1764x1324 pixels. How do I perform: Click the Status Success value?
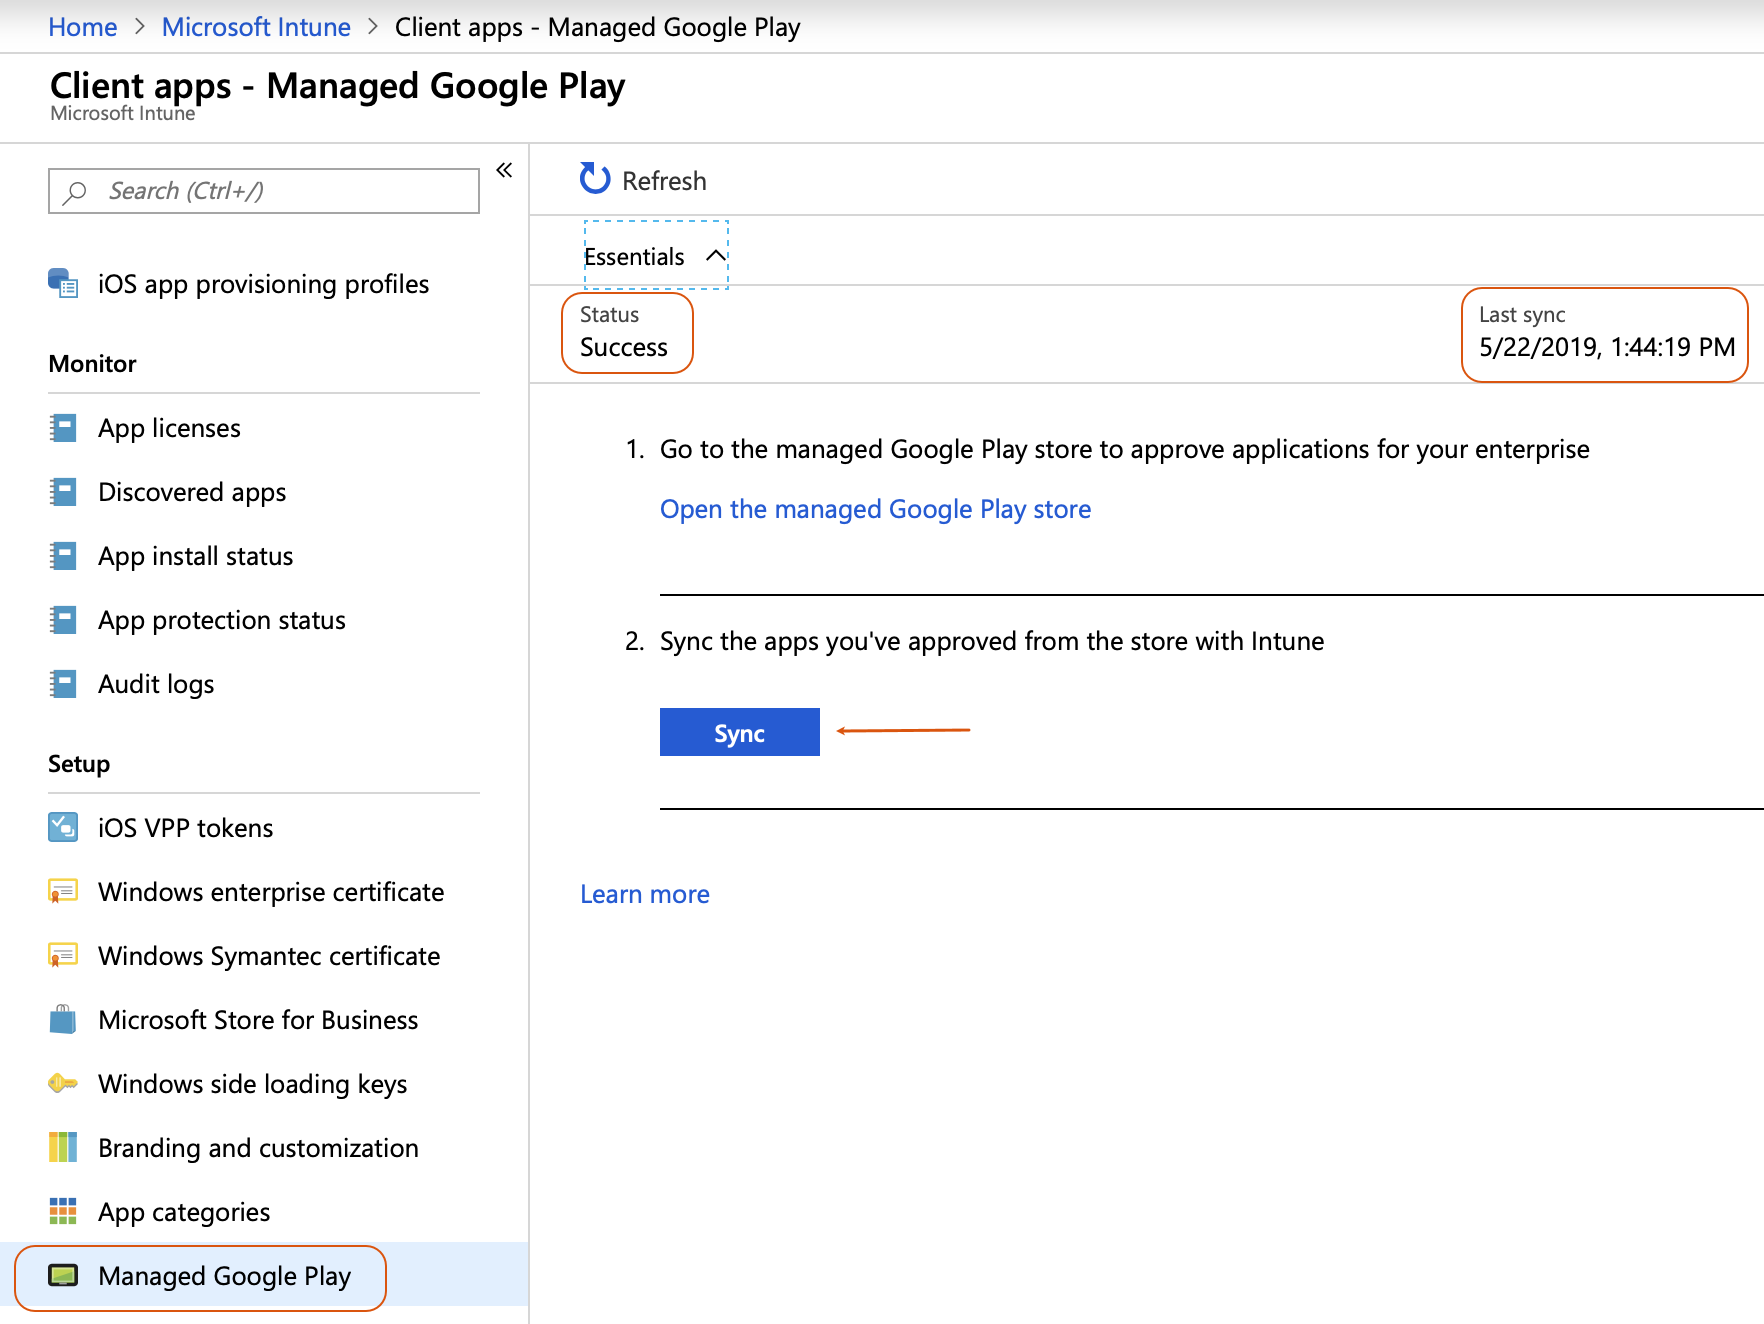[624, 347]
